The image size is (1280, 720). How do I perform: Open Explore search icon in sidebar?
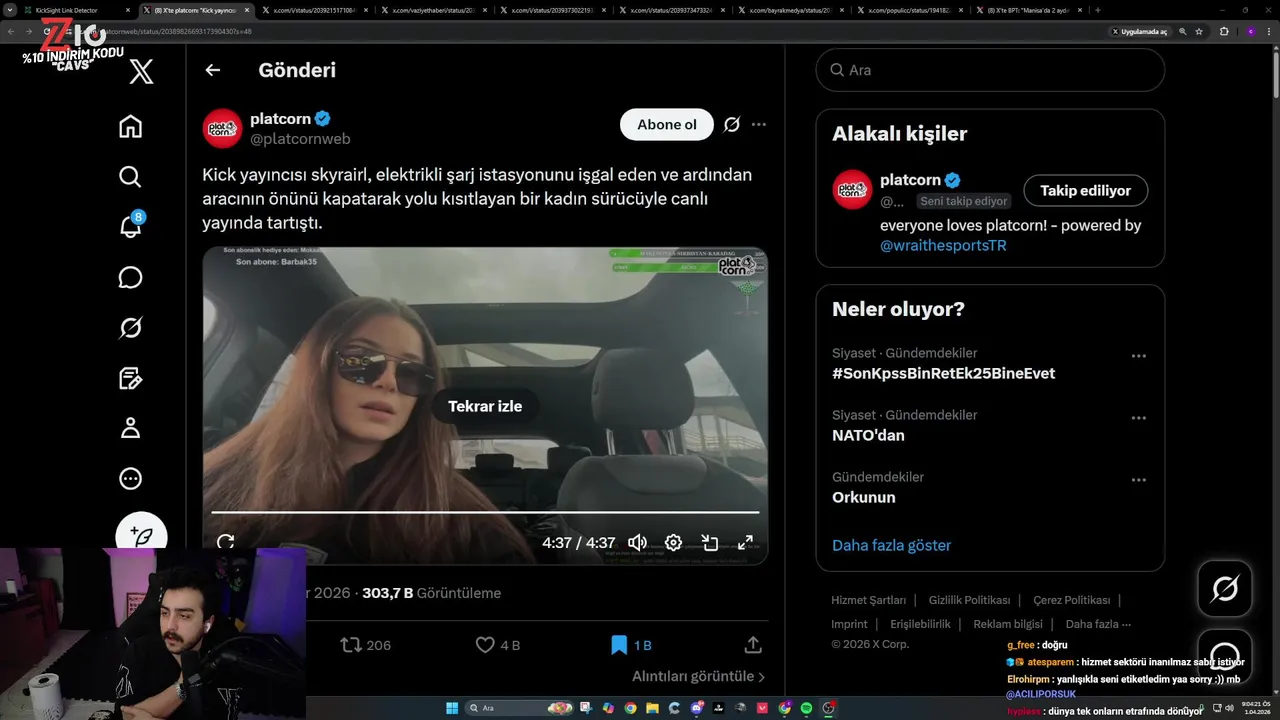click(130, 177)
